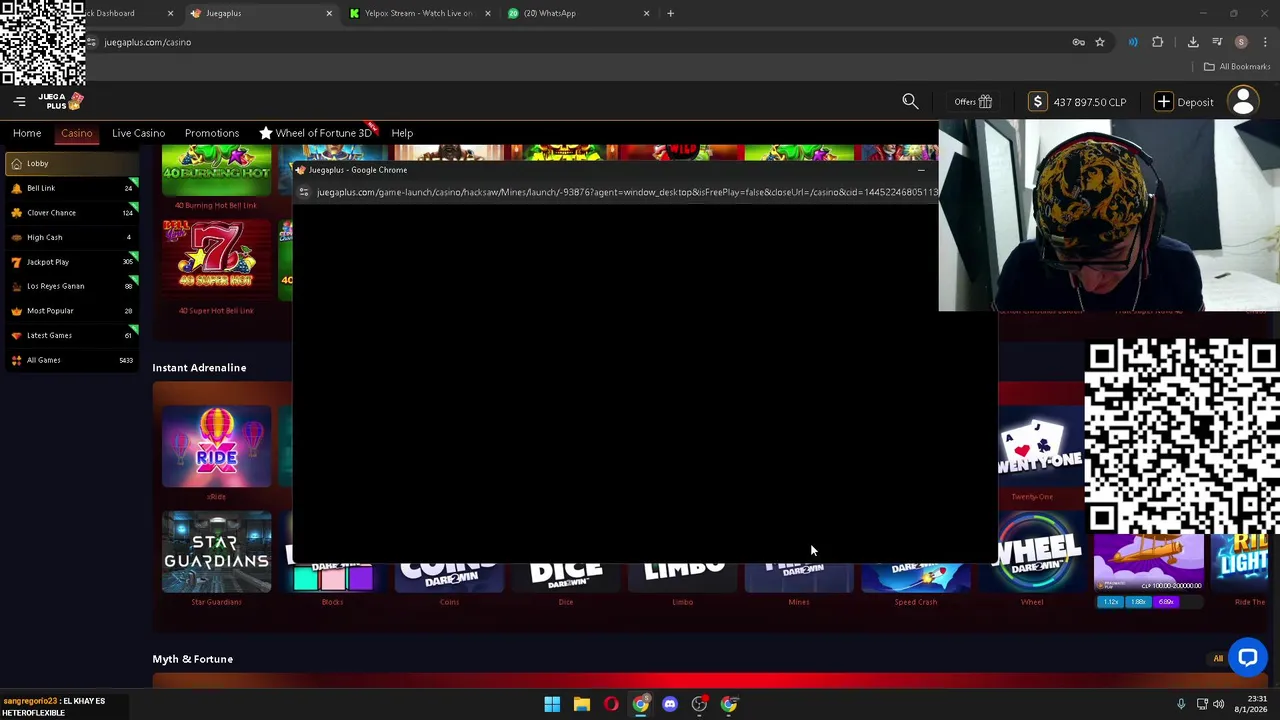
Task: Open the Help menu item
Action: [402, 133]
